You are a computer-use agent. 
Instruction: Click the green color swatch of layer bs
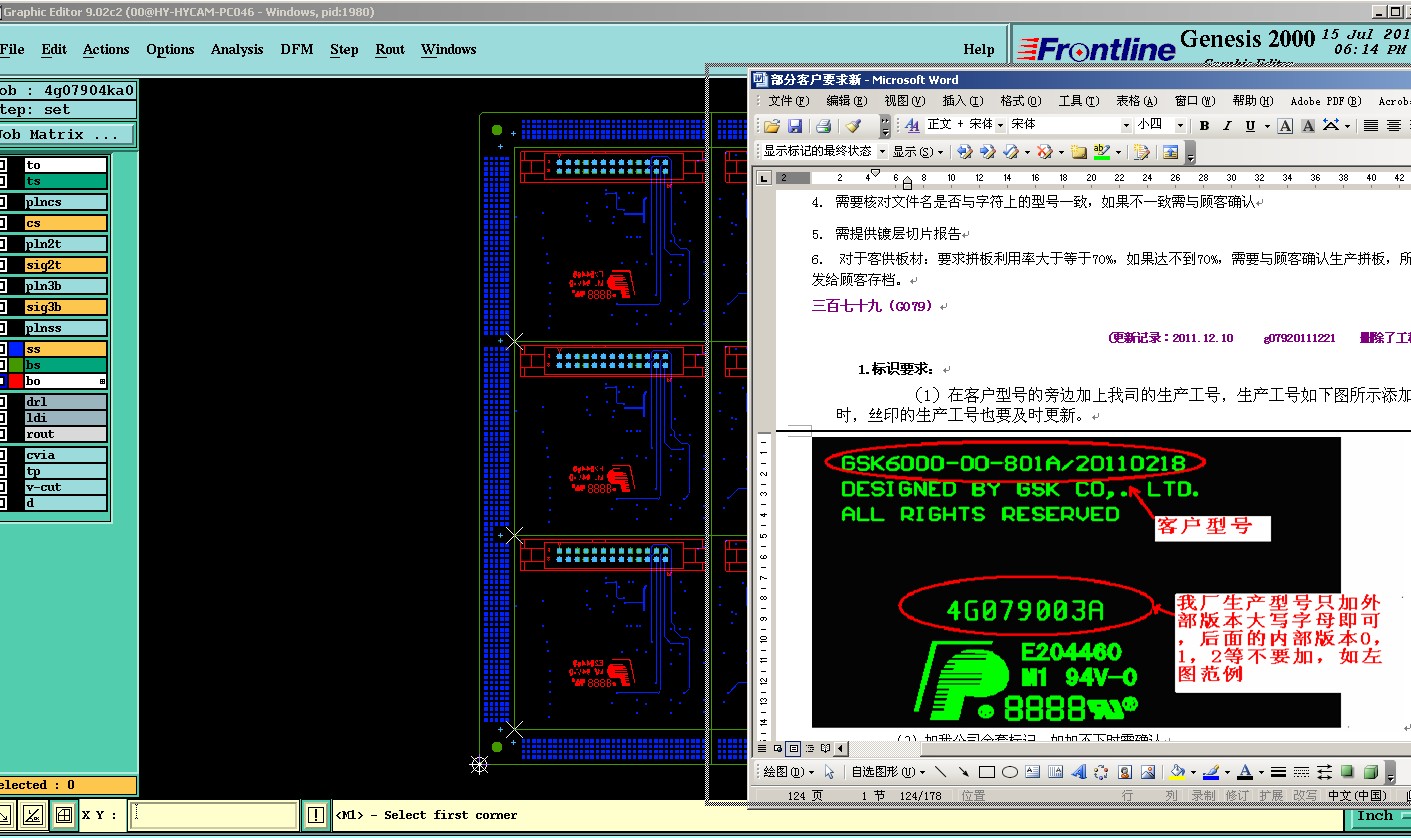[16, 365]
